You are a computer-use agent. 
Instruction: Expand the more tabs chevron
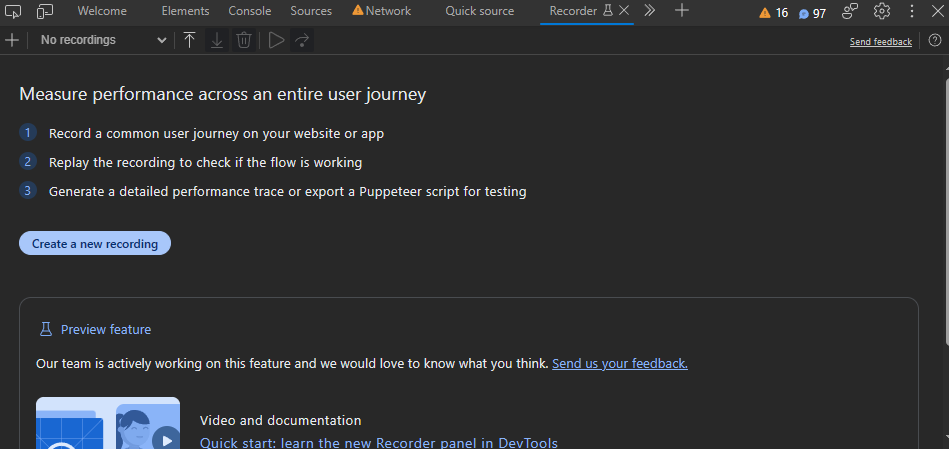point(649,11)
